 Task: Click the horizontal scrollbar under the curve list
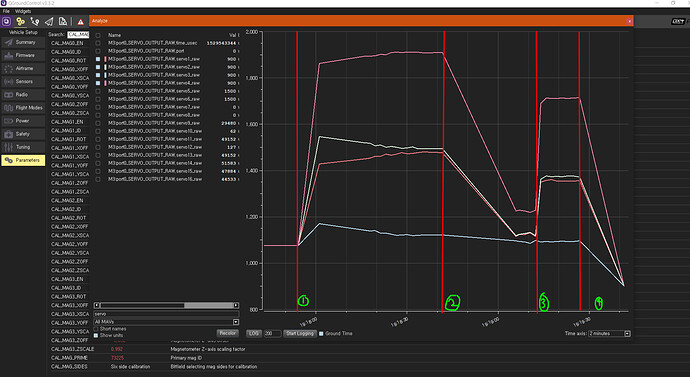pyautogui.click(x=166, y=305)
